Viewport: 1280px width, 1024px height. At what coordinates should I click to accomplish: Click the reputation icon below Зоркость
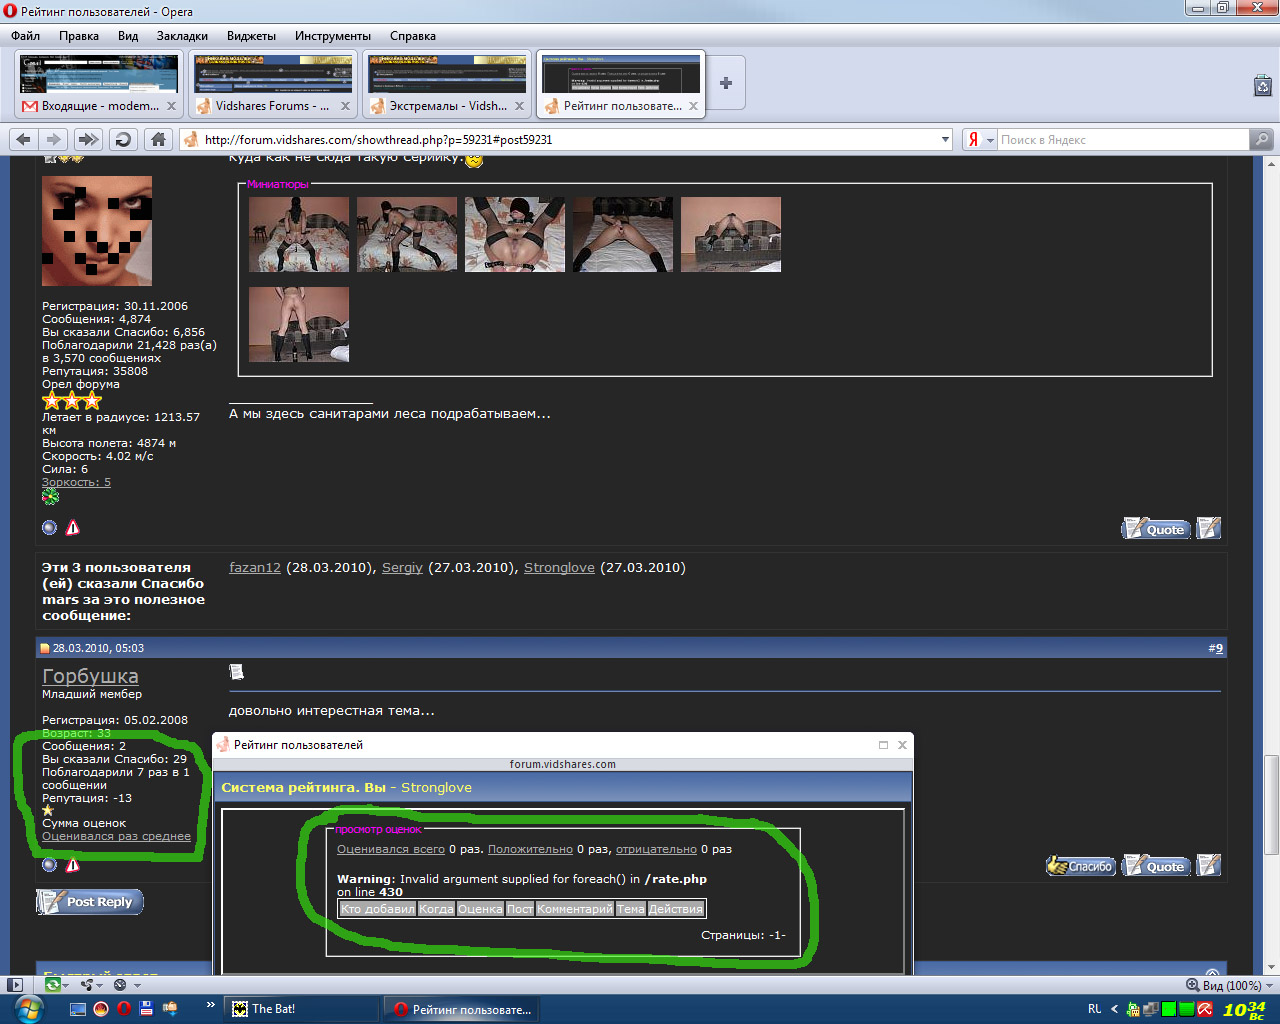[x=50, y=497]
